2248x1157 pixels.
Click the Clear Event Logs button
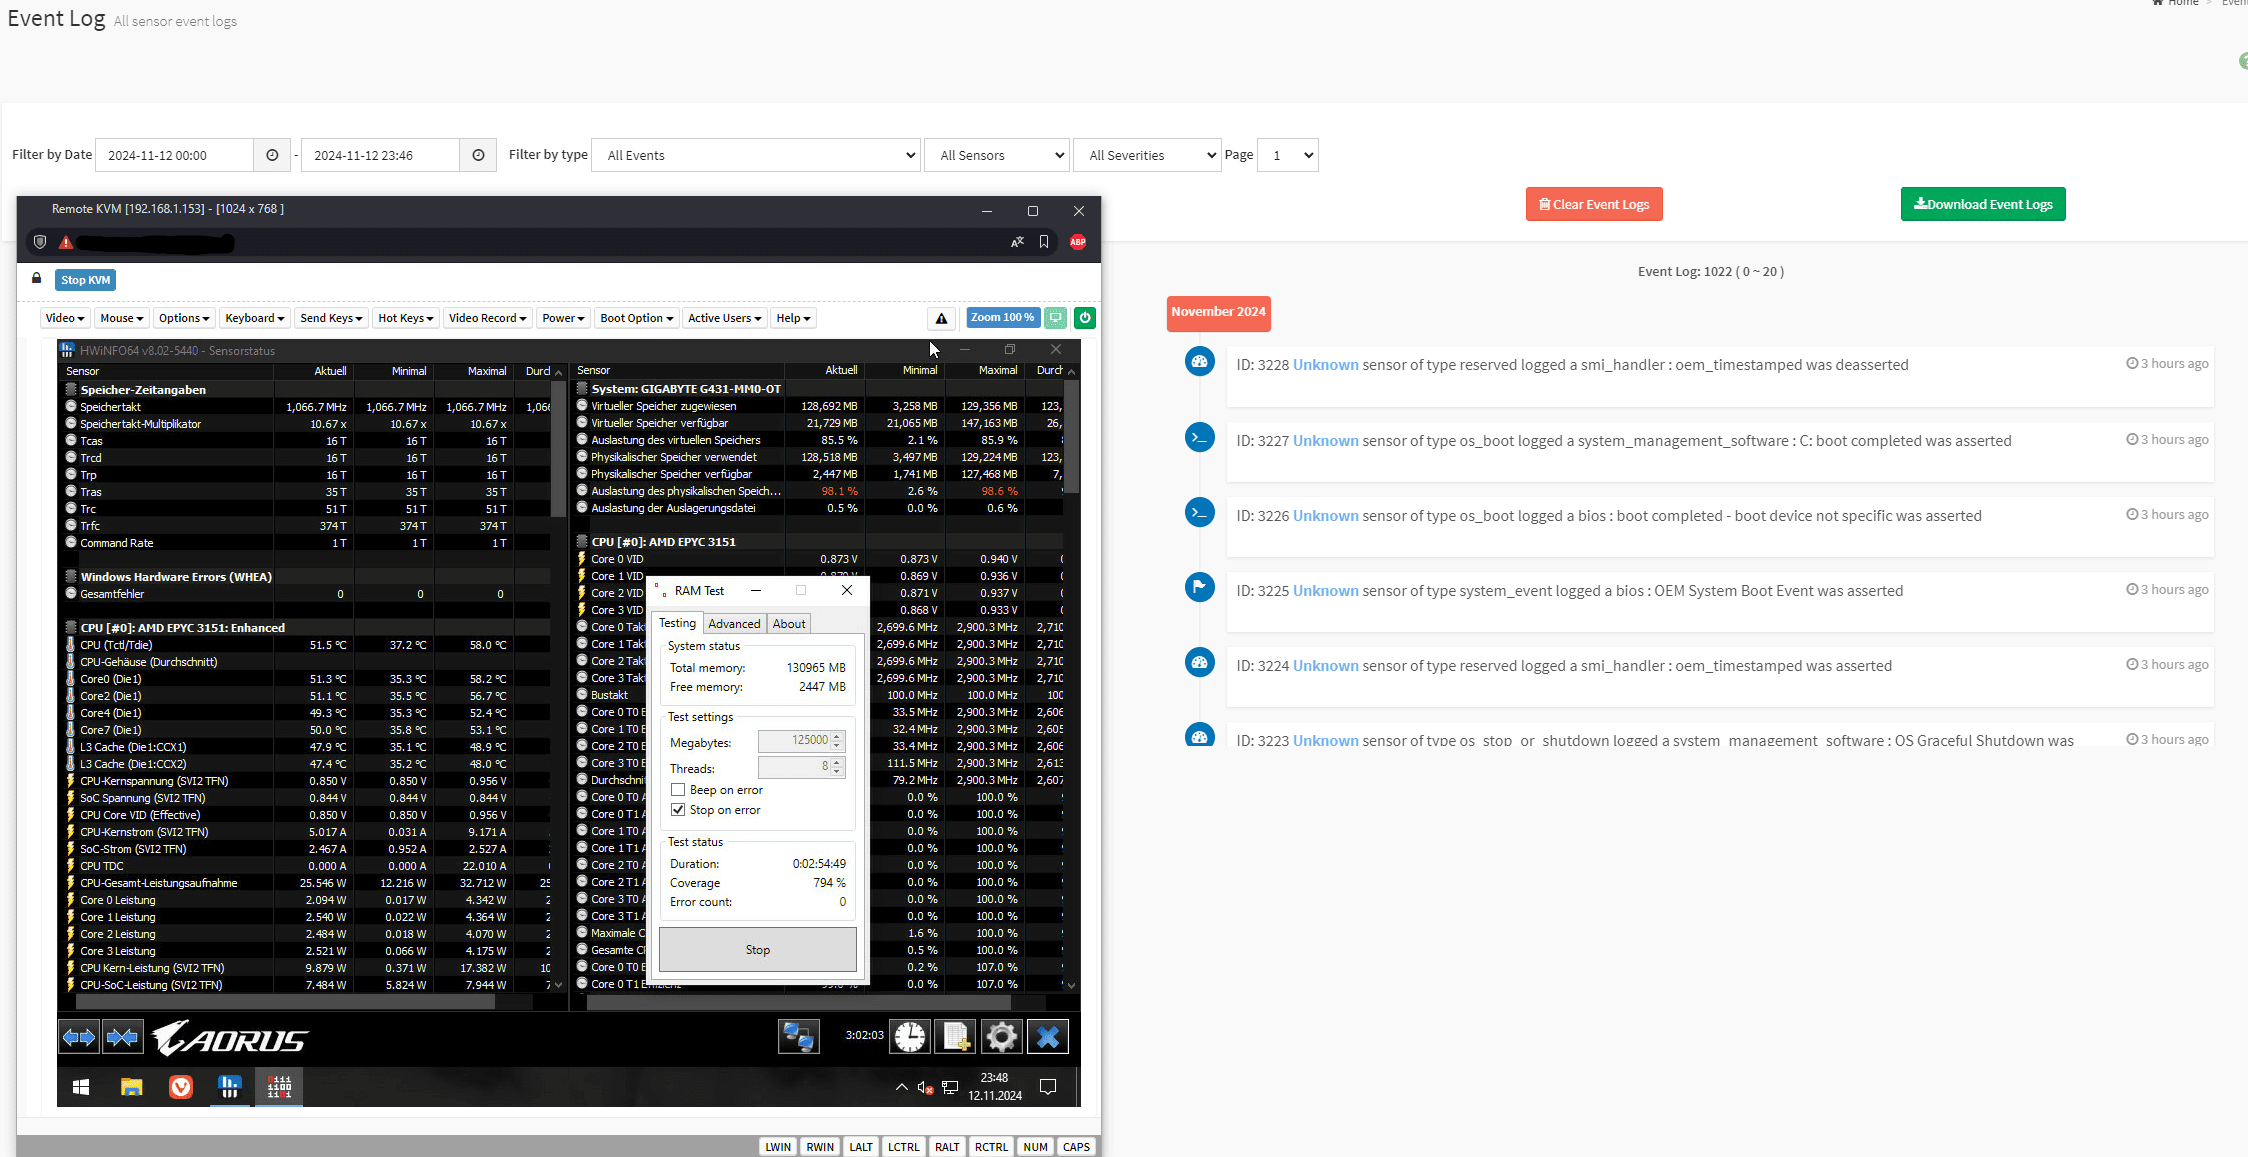pyautogui.click(x=1594, y=204)
